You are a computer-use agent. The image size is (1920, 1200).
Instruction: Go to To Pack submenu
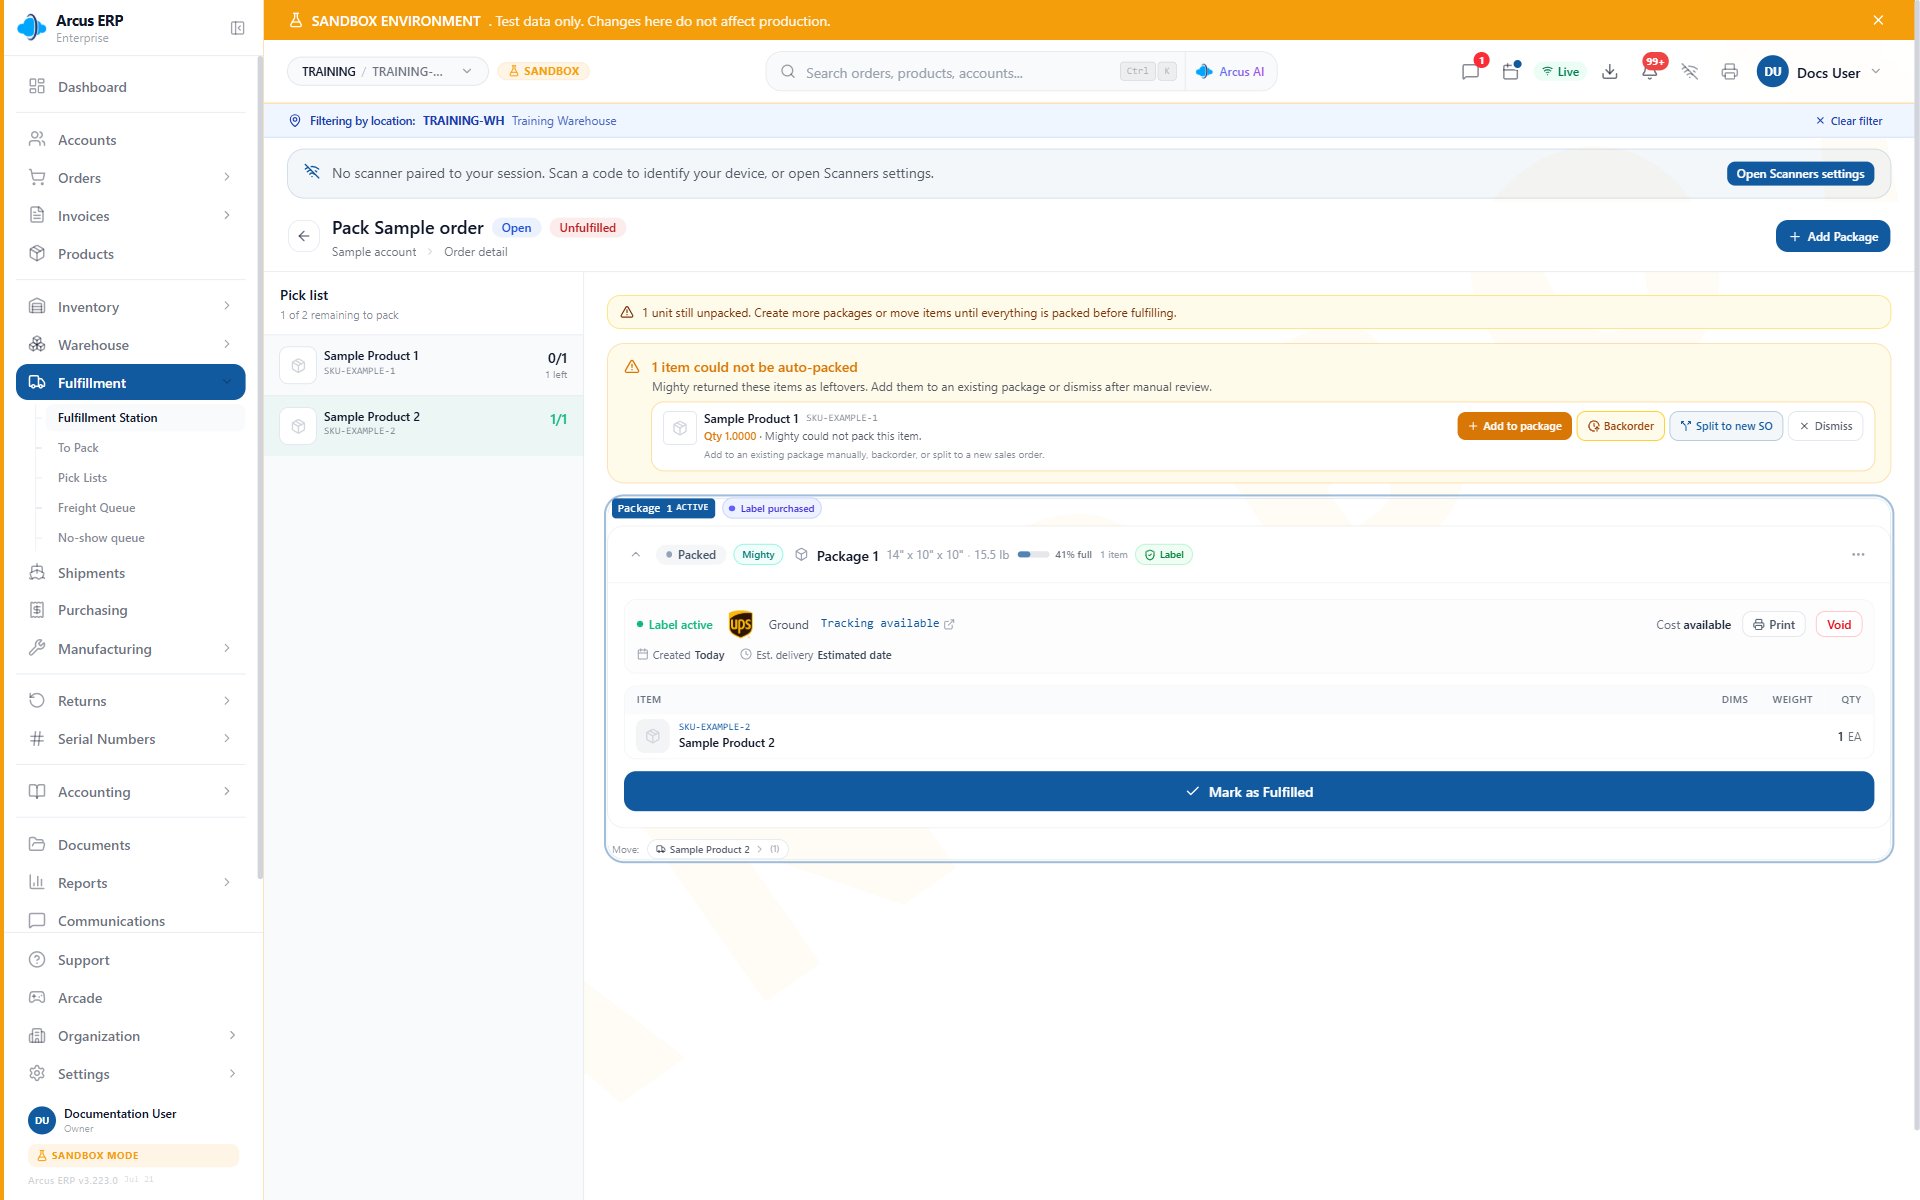(78, 448)
